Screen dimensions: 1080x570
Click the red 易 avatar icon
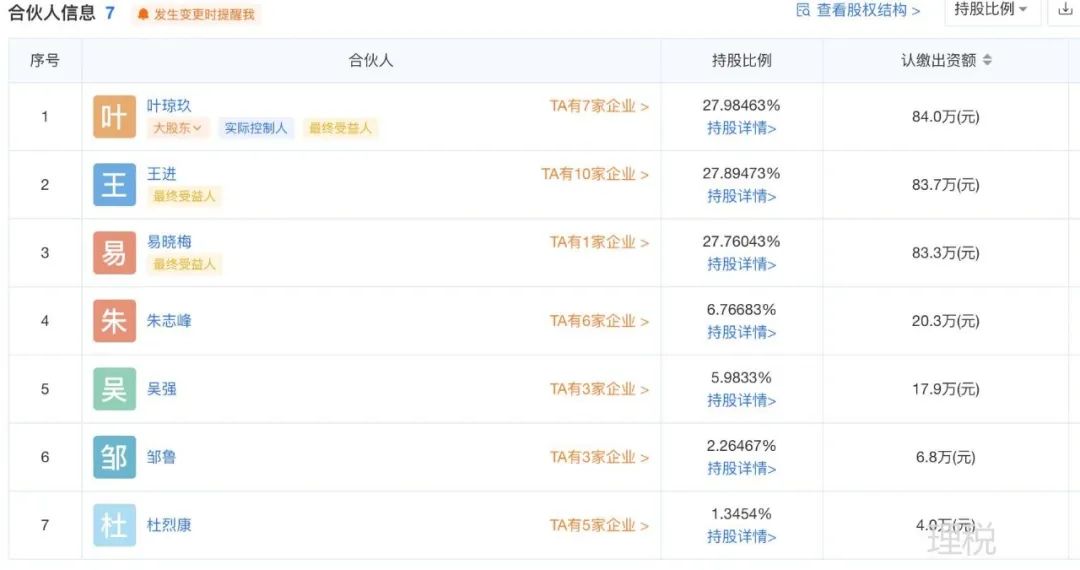114,253
